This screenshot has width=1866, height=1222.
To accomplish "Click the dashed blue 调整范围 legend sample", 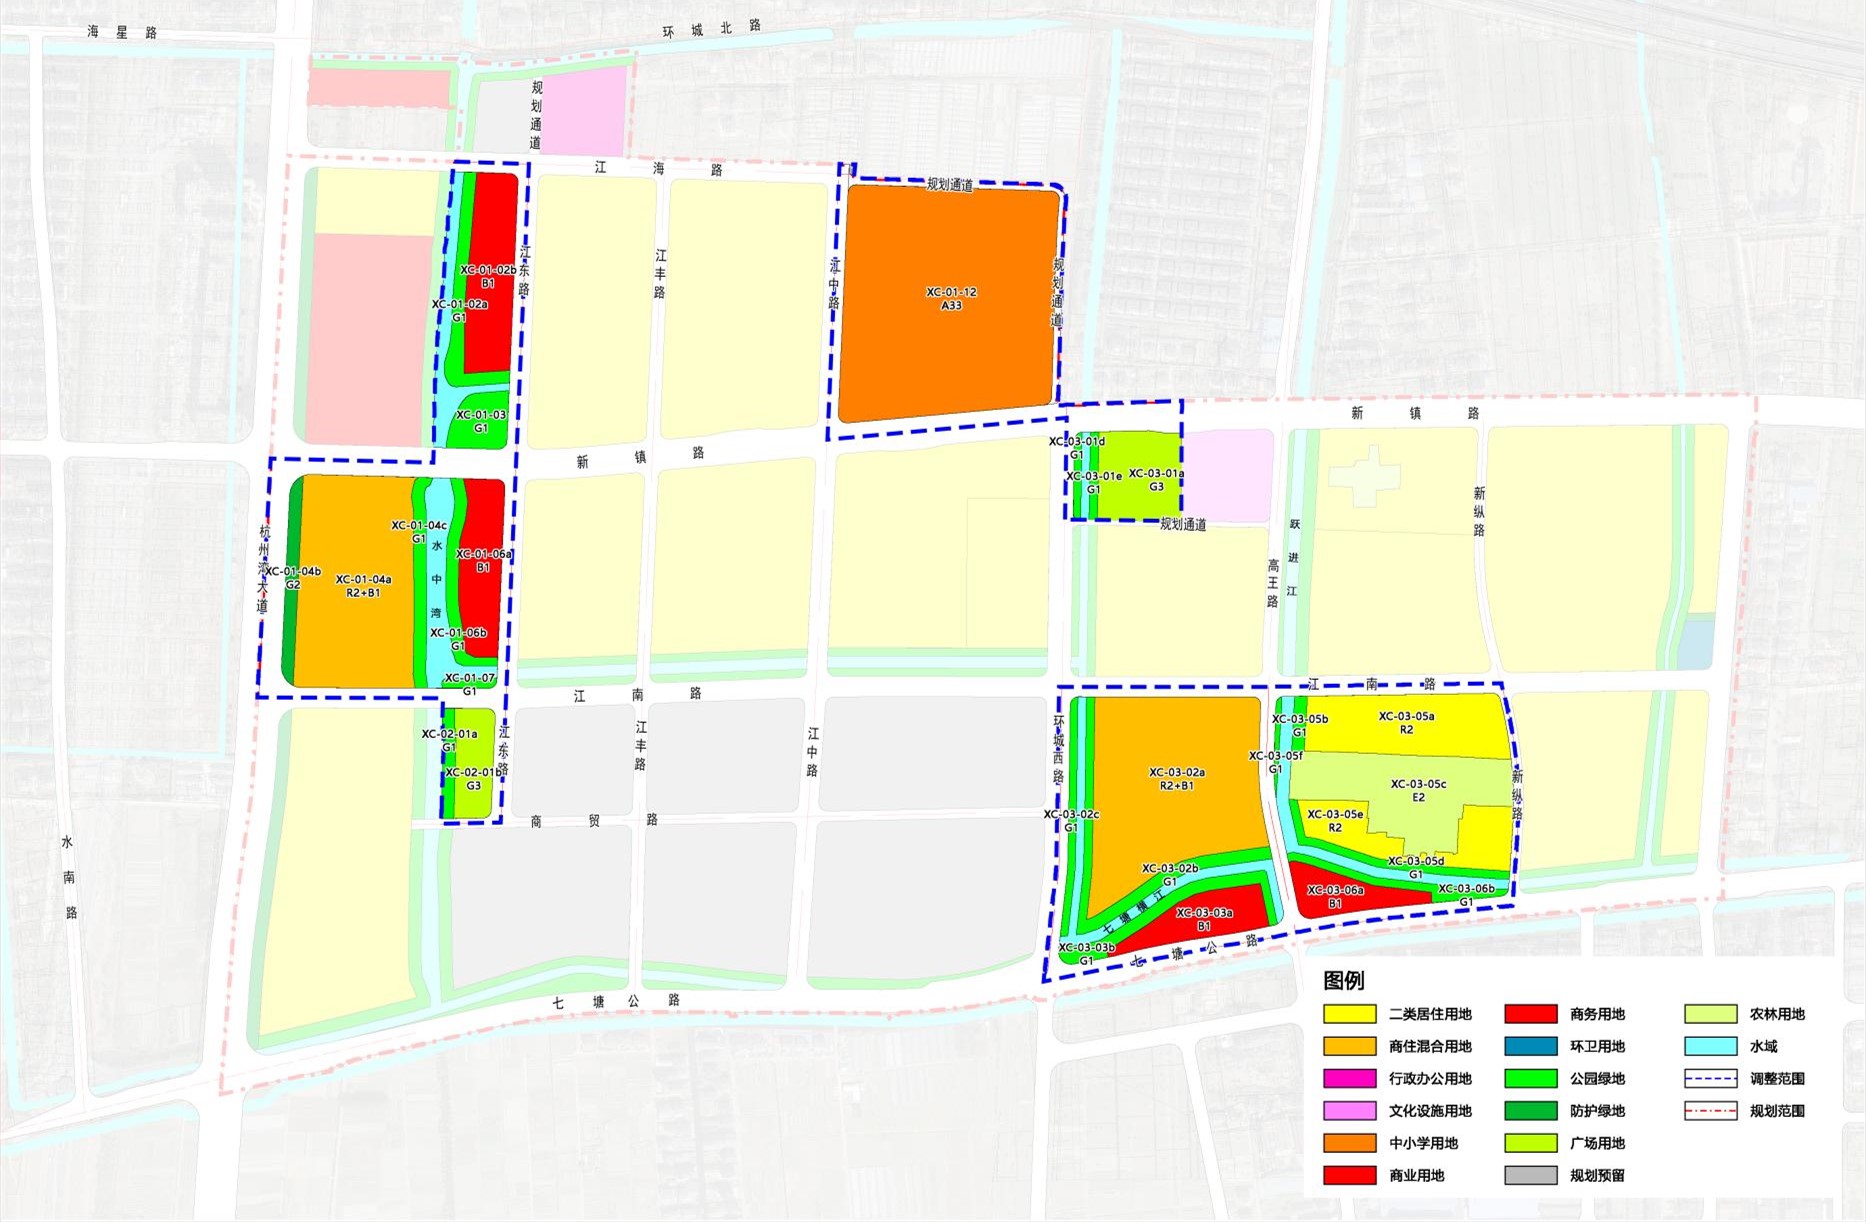I will (x=1710, y=1078).
